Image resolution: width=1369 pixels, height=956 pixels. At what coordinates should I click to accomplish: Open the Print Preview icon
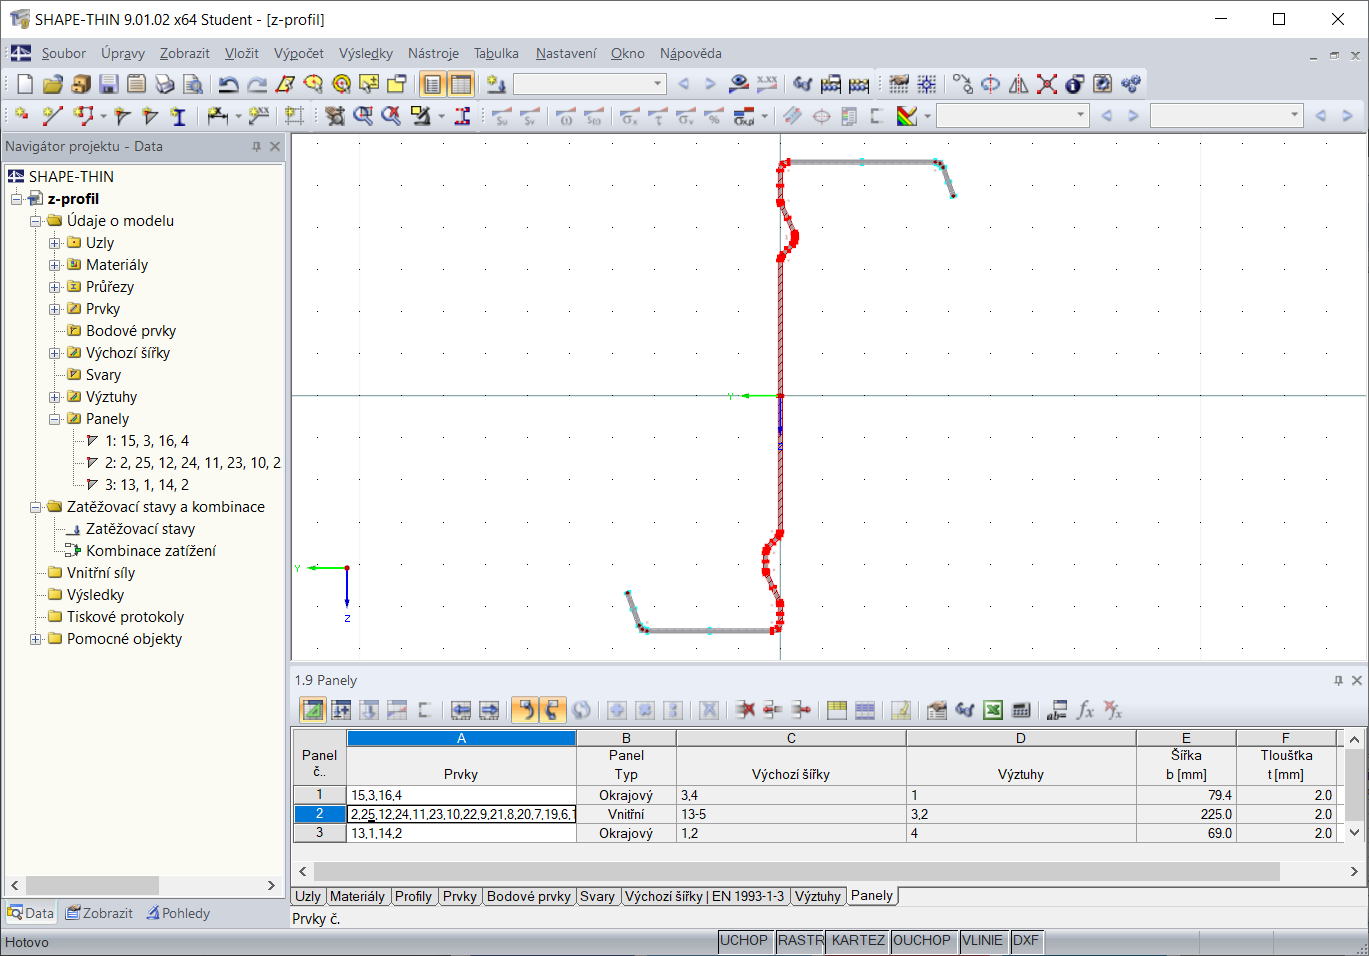[x=193, y=84]
